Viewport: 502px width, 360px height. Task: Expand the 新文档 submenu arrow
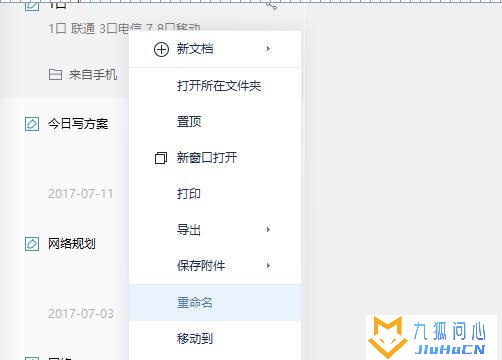pyautogui.click(x=268, y=49)
